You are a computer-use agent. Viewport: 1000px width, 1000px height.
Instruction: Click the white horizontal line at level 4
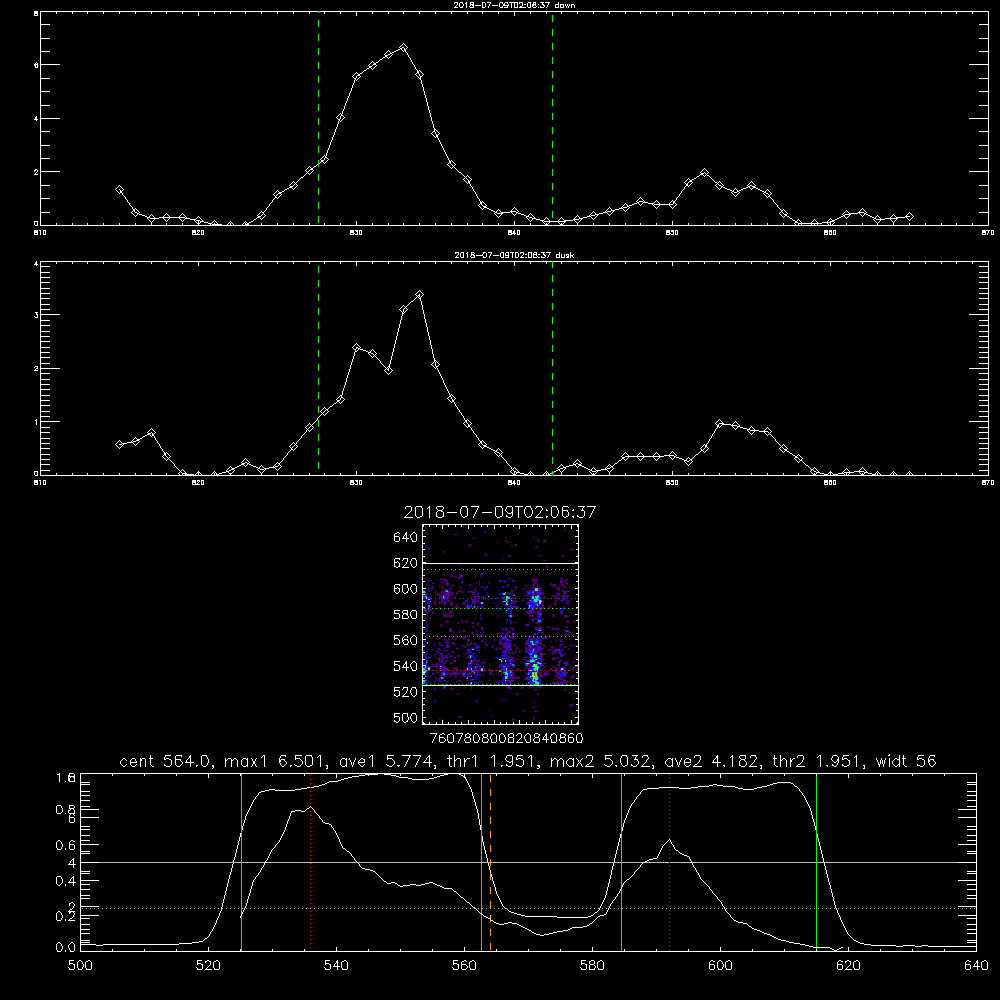[528, 862]
